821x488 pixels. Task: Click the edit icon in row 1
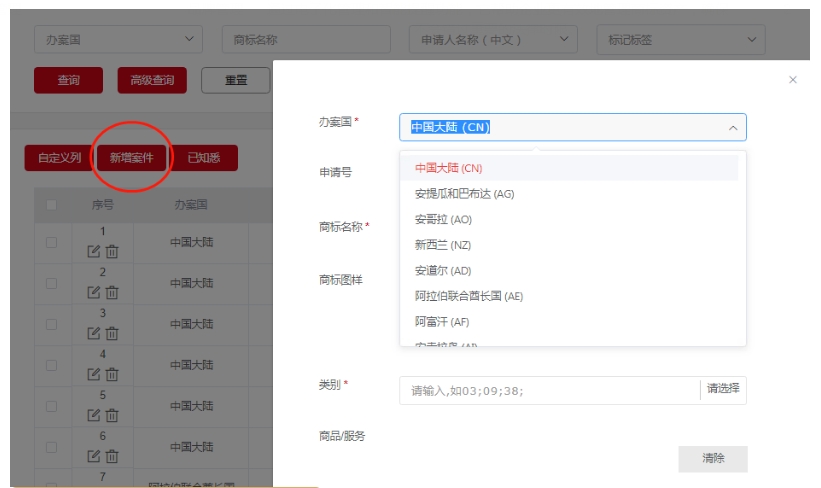pyautogui.click(x=94, y=251)
